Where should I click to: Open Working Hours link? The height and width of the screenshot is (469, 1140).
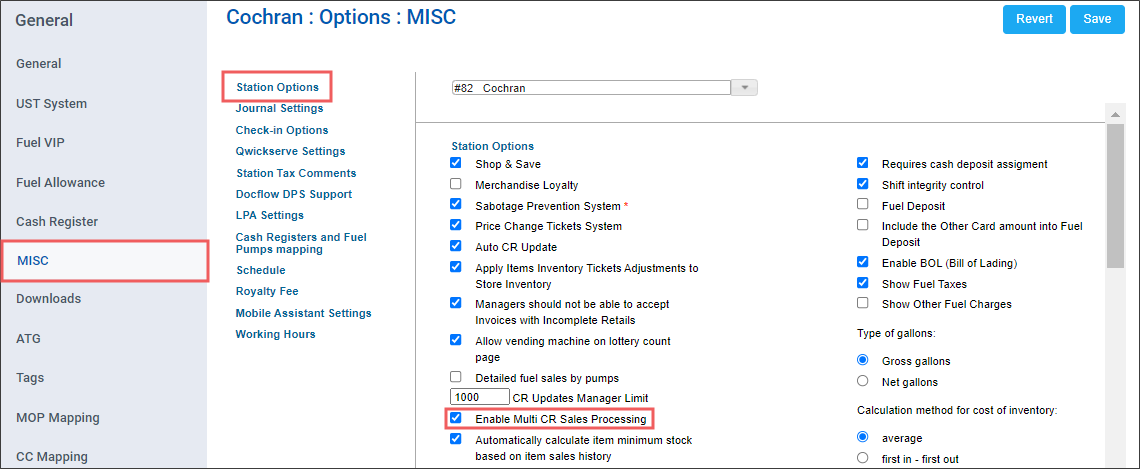(x=275, y=334)
